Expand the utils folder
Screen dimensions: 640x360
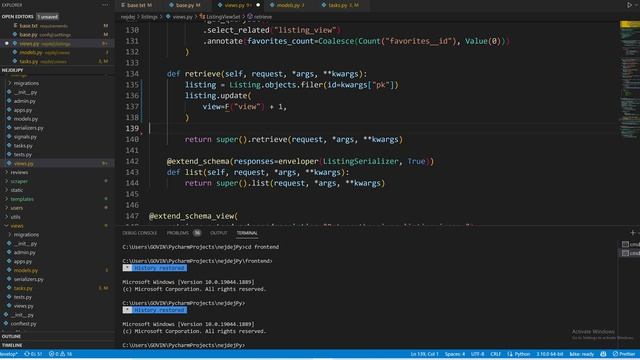(16, 217)
